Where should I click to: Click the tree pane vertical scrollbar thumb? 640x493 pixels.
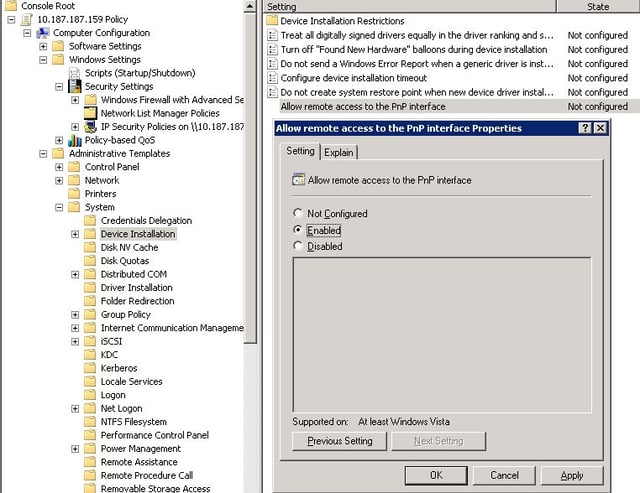click(250, 178)
